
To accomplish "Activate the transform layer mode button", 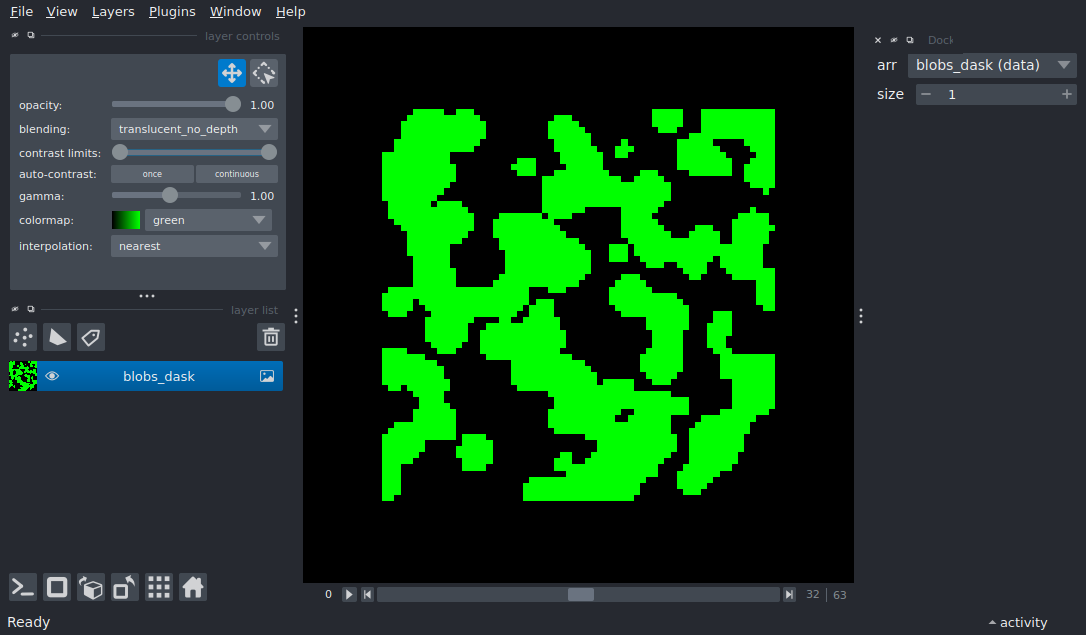I will click(264, 73).
